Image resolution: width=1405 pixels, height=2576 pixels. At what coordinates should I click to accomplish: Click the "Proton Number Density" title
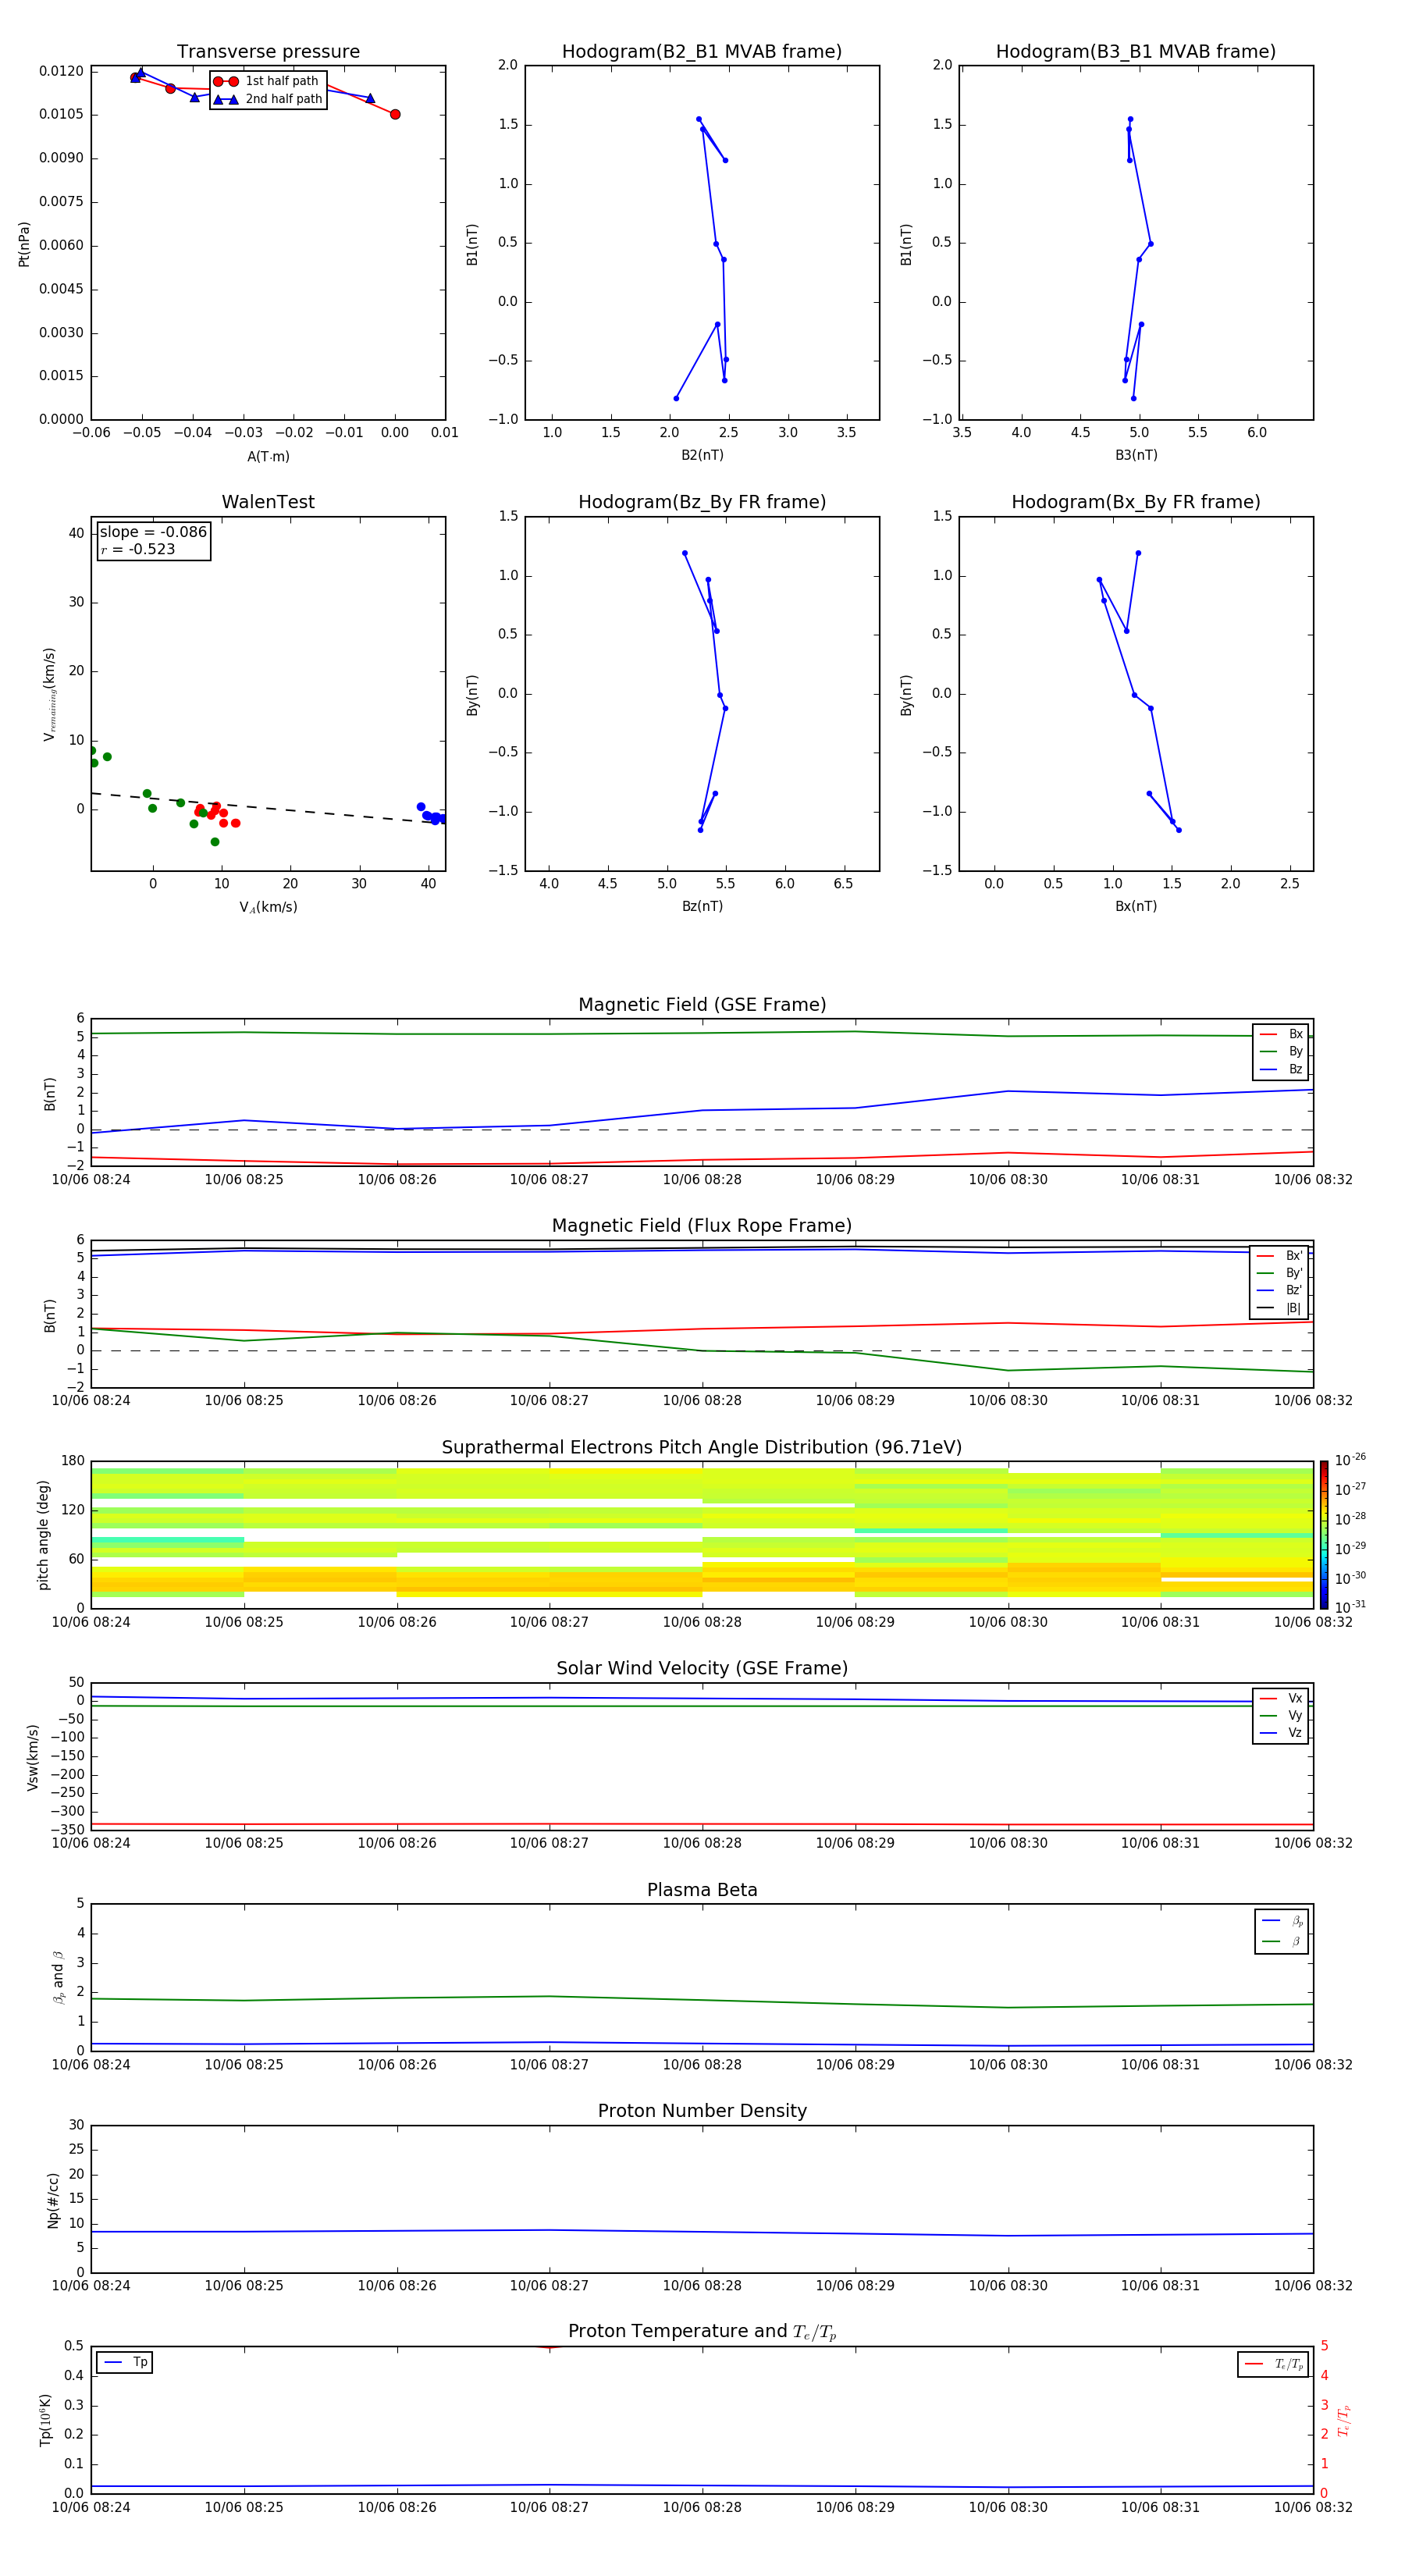click(x=702, y=2111)
